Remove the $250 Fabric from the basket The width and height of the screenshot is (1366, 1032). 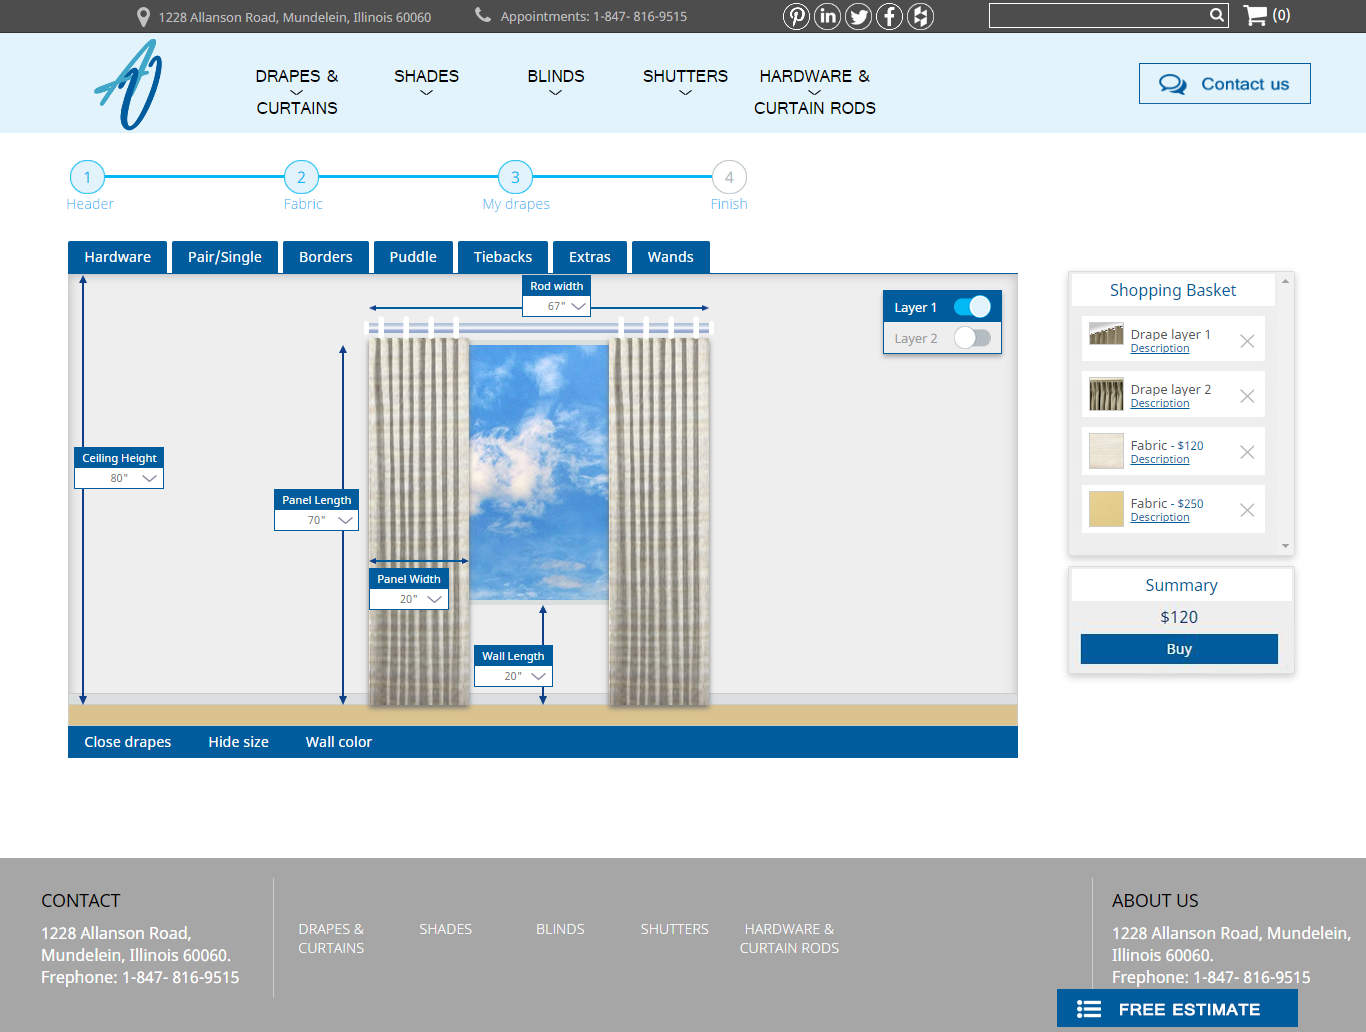pyautogui.click(x=1247, y=510)
